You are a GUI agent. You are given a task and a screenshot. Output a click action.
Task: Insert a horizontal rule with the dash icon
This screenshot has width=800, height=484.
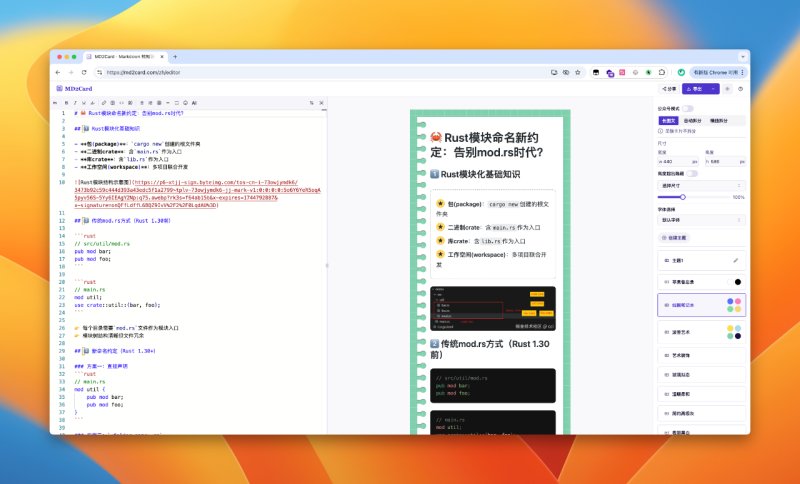click(x=168, y=103)
